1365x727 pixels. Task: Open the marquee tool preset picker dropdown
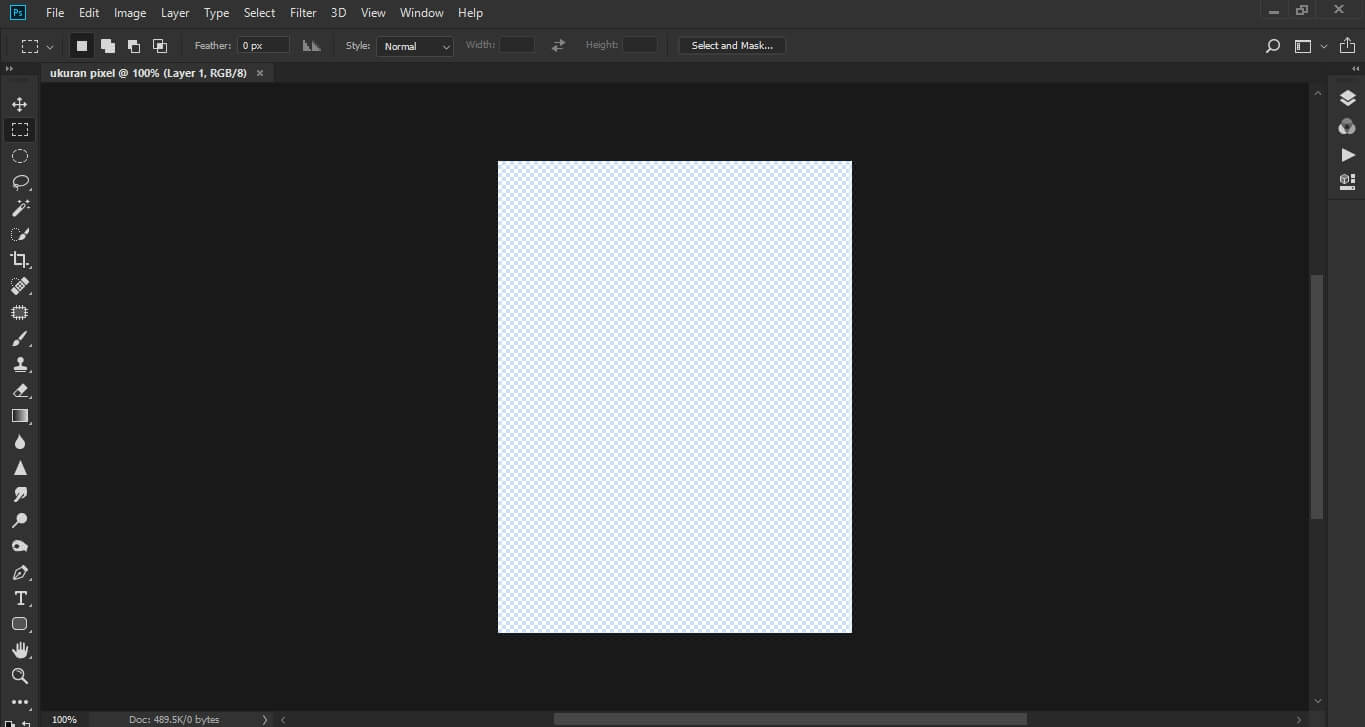click(48, 45)
